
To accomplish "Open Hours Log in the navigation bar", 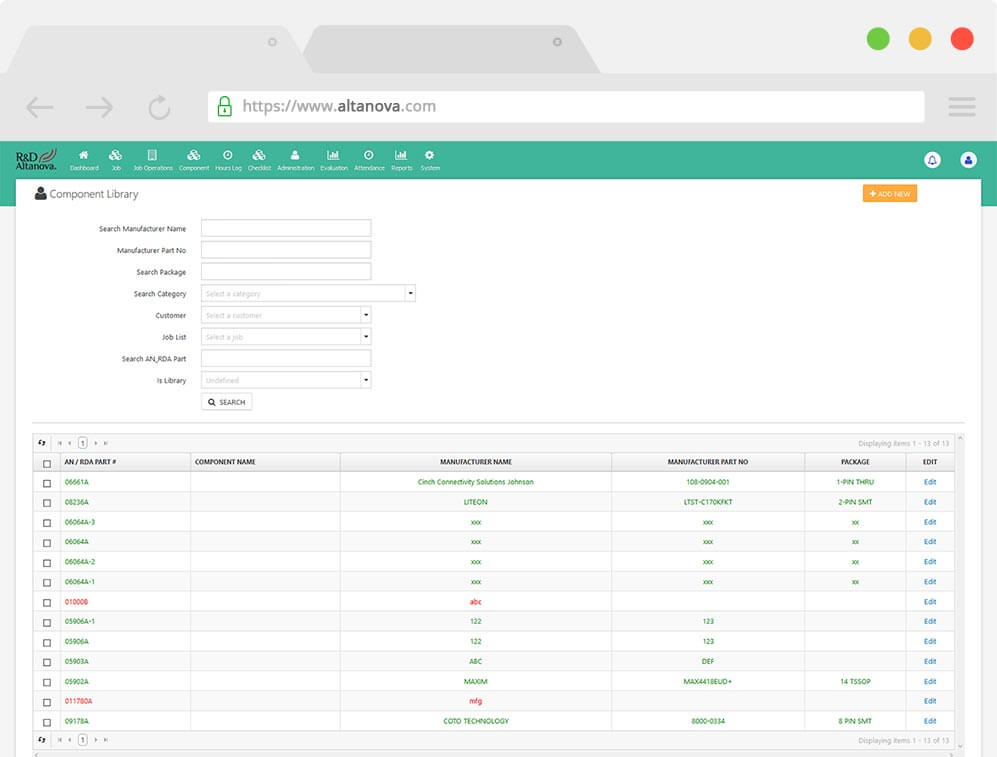I will pyautogui.click(x=228, y=160).
